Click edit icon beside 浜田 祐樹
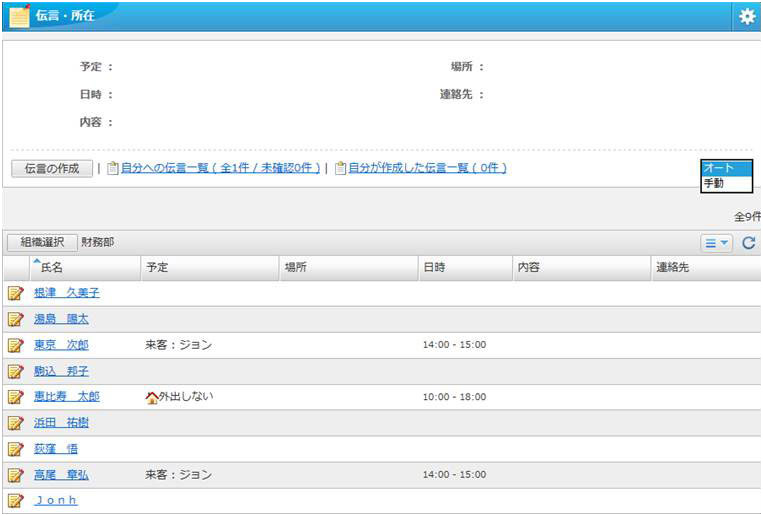Screen dimensions: 763x516 click(15, 423)
